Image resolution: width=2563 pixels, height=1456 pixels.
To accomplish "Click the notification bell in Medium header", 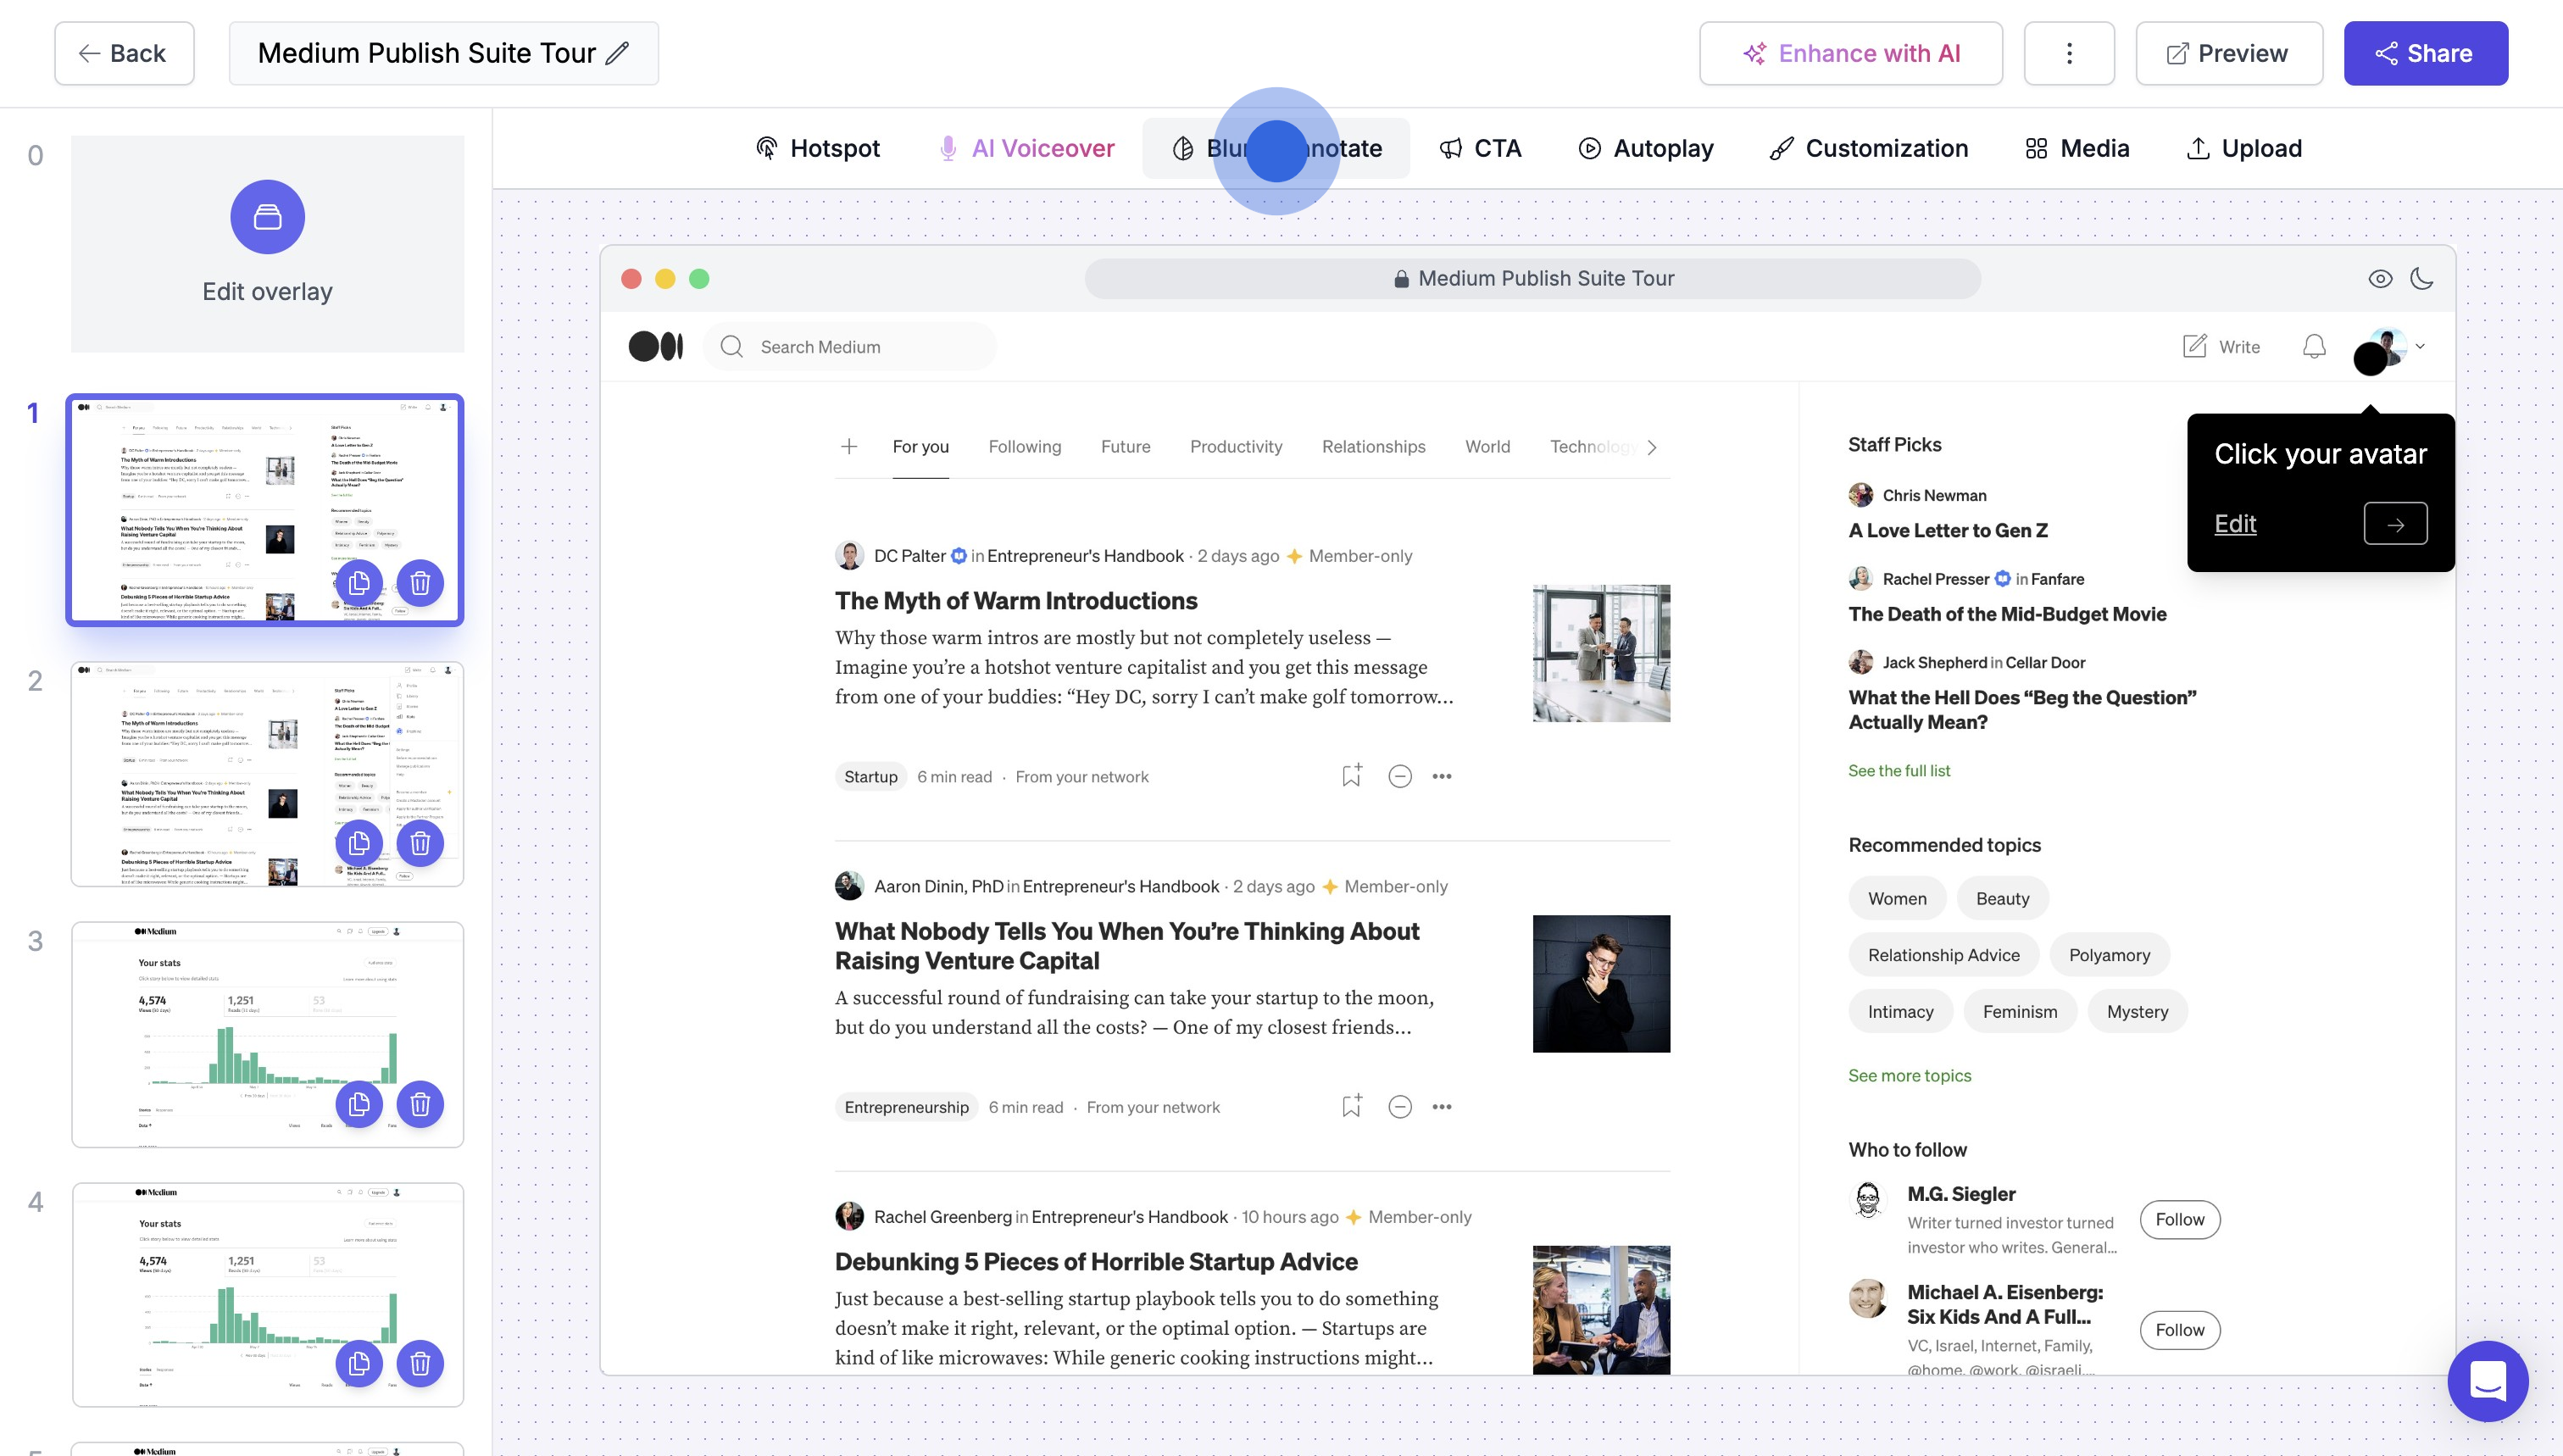I will coord(2313,347).
